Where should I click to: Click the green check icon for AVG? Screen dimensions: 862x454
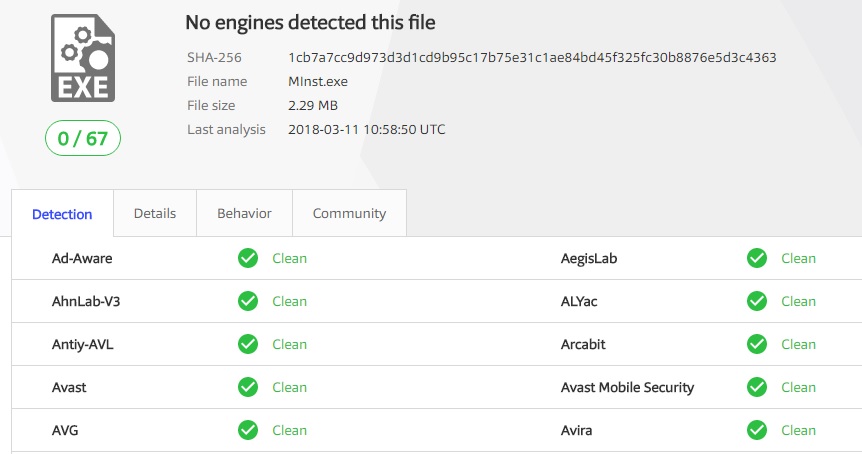(248, 430)
